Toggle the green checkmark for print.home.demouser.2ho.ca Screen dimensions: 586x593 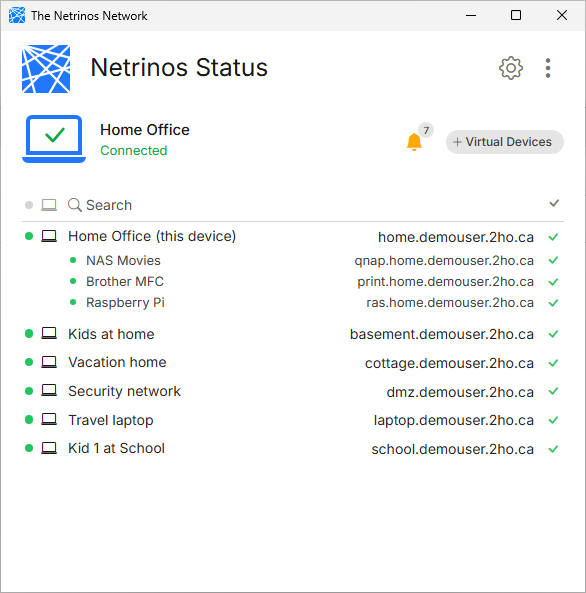[x=553, y=282]
